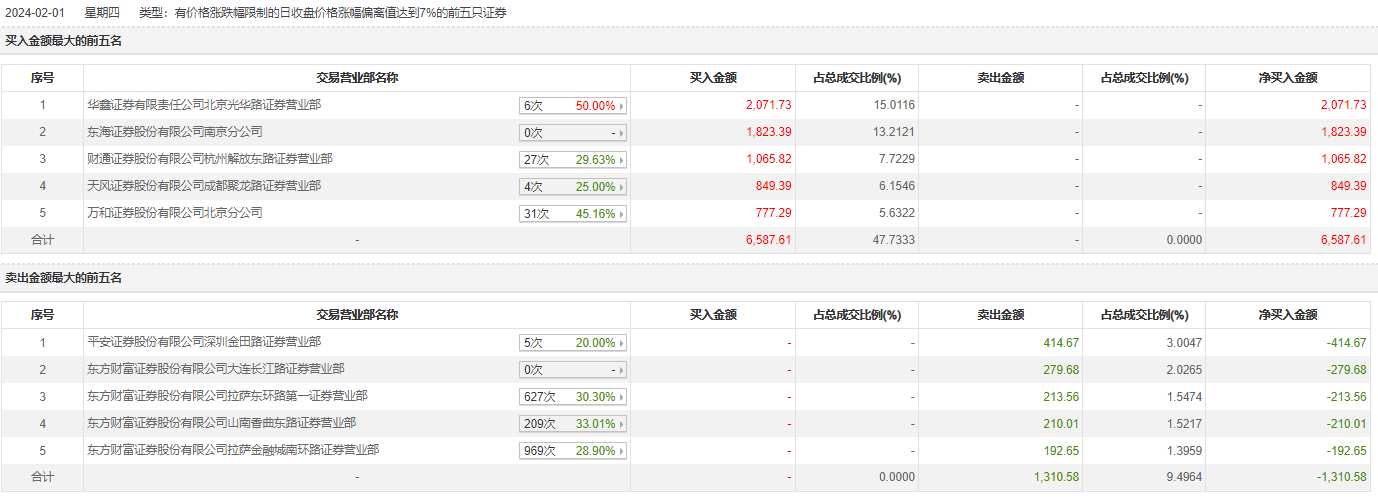Click sell amount 210.01 in 卖出金额 column

1061,423
